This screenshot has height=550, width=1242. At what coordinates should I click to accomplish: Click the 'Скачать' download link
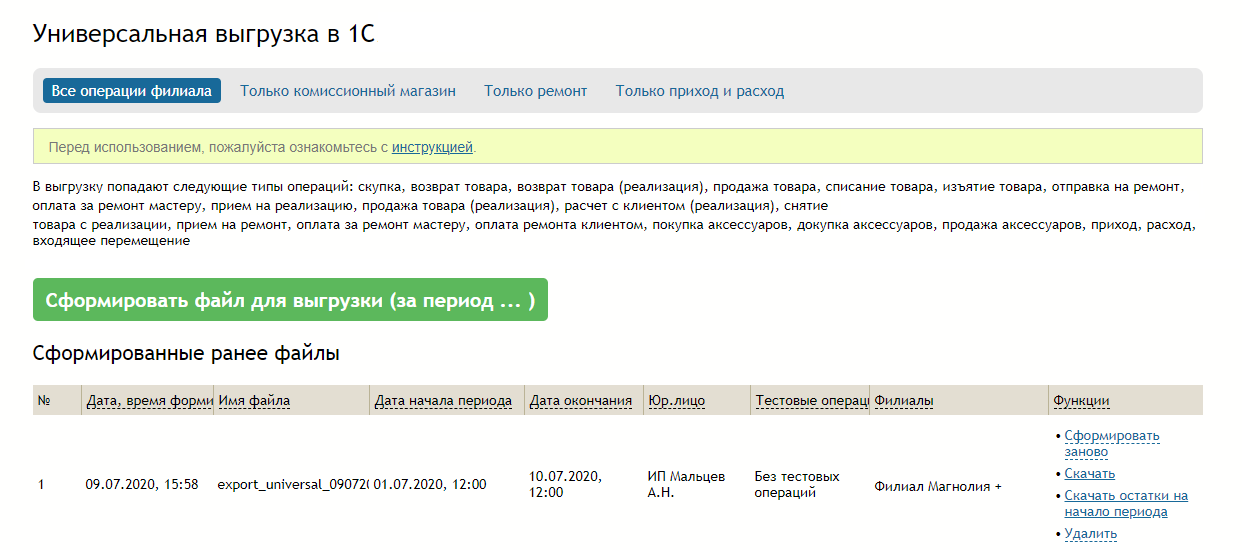pyautogui.click(x=1090, y=474)
